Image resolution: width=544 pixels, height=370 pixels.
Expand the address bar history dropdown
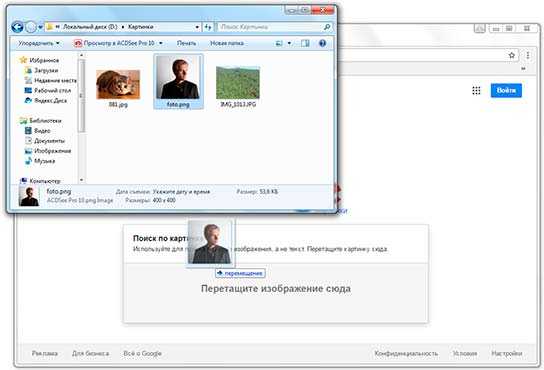coord(197,27)
